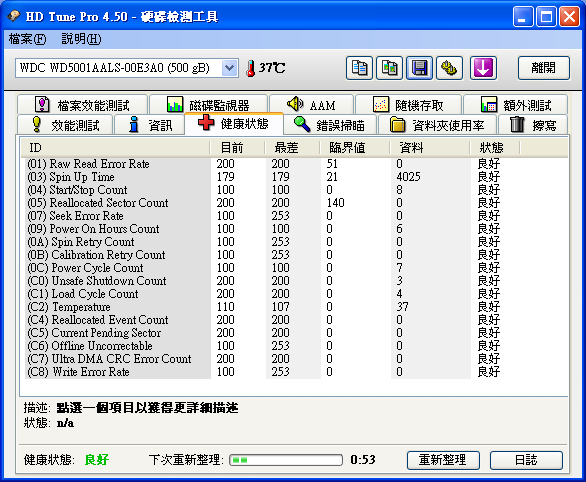Click the next-refresh progress bar
The height and width of the screenshot is (482, 586).
[286, 460]
